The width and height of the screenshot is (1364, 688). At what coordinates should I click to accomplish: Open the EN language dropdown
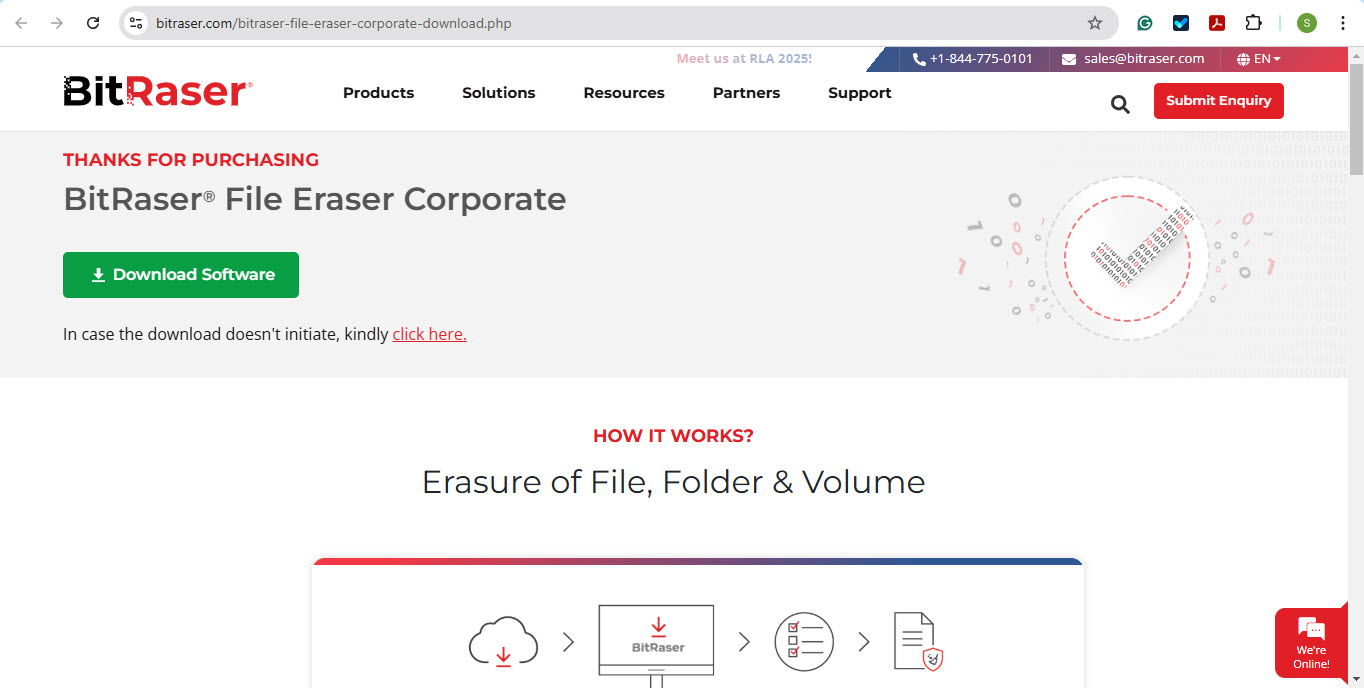point(1259,59)
